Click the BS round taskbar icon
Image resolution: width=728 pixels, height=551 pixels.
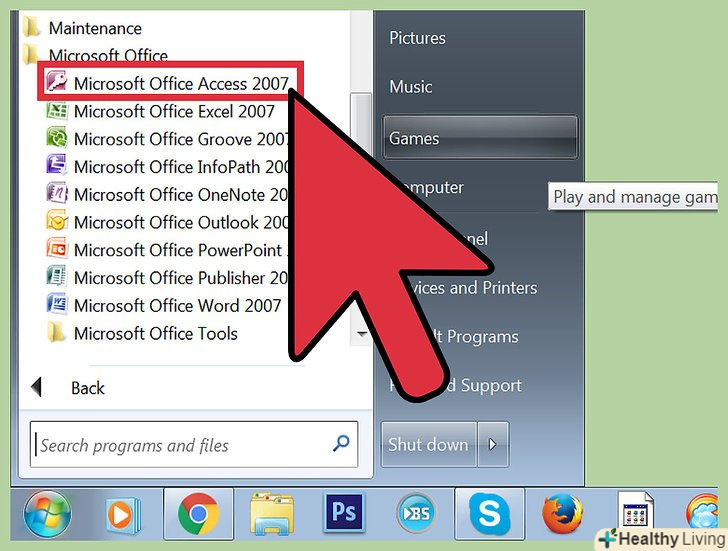tap(416, 513)
